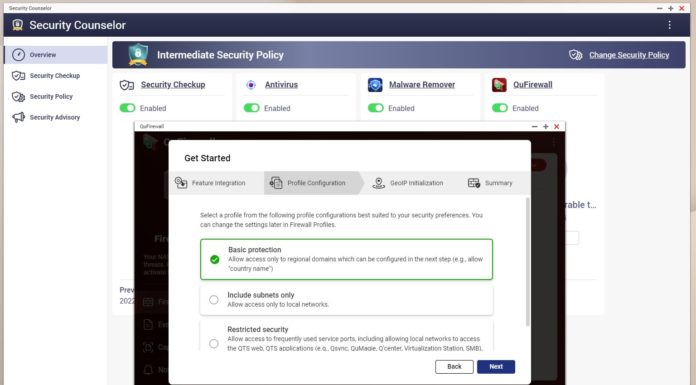Click the Back button in Get Started
This screenshot has height=385, width=696.
[x=454, y=367]
